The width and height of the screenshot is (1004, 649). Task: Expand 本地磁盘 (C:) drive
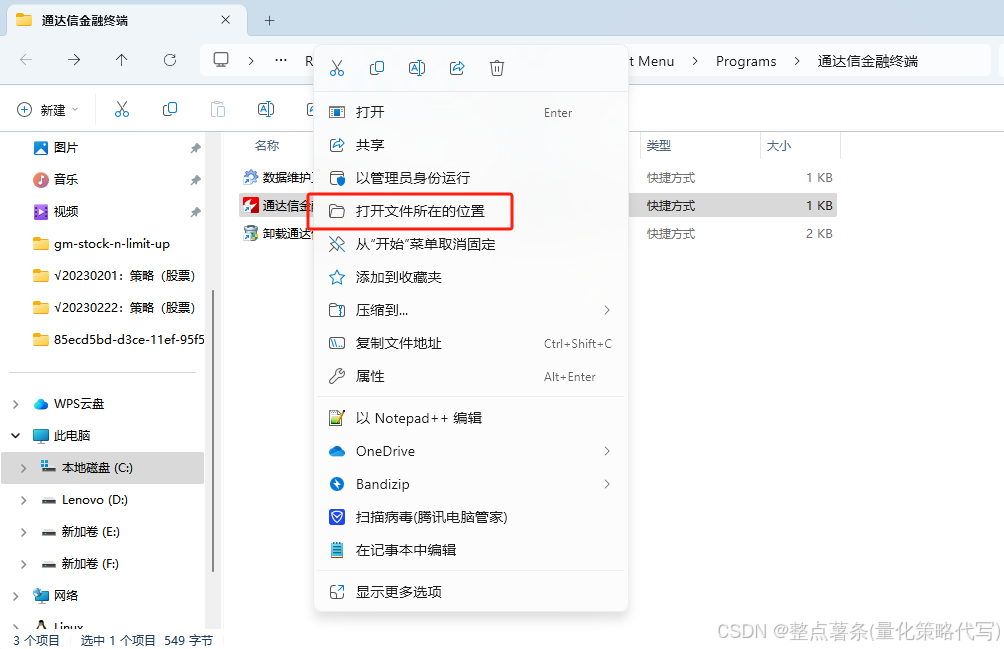click(24, 468)
